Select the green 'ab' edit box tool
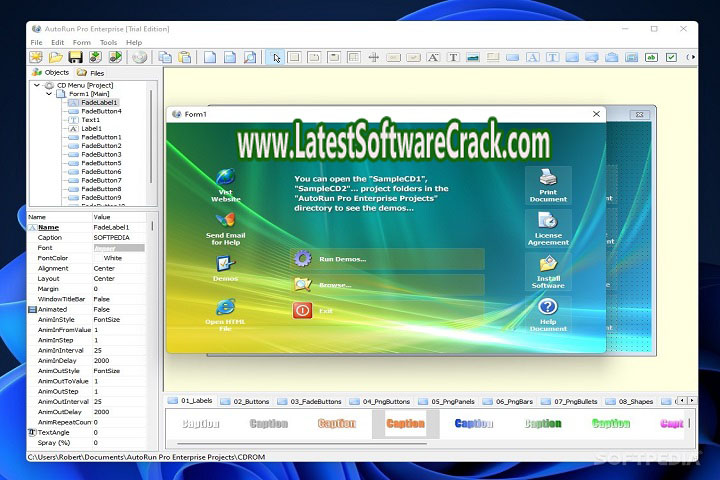This screenshot has width=720, height=480. [x=651, y=57]
